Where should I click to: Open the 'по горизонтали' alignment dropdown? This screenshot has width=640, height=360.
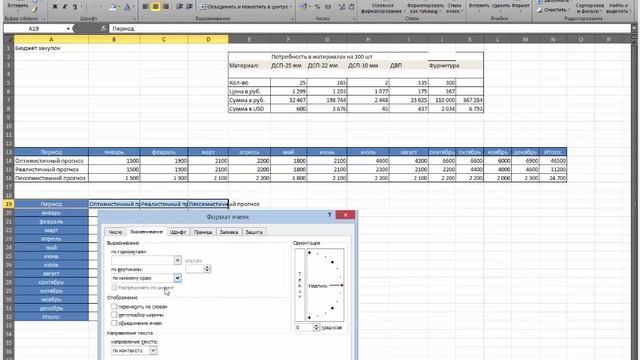(x=177, y=260)
